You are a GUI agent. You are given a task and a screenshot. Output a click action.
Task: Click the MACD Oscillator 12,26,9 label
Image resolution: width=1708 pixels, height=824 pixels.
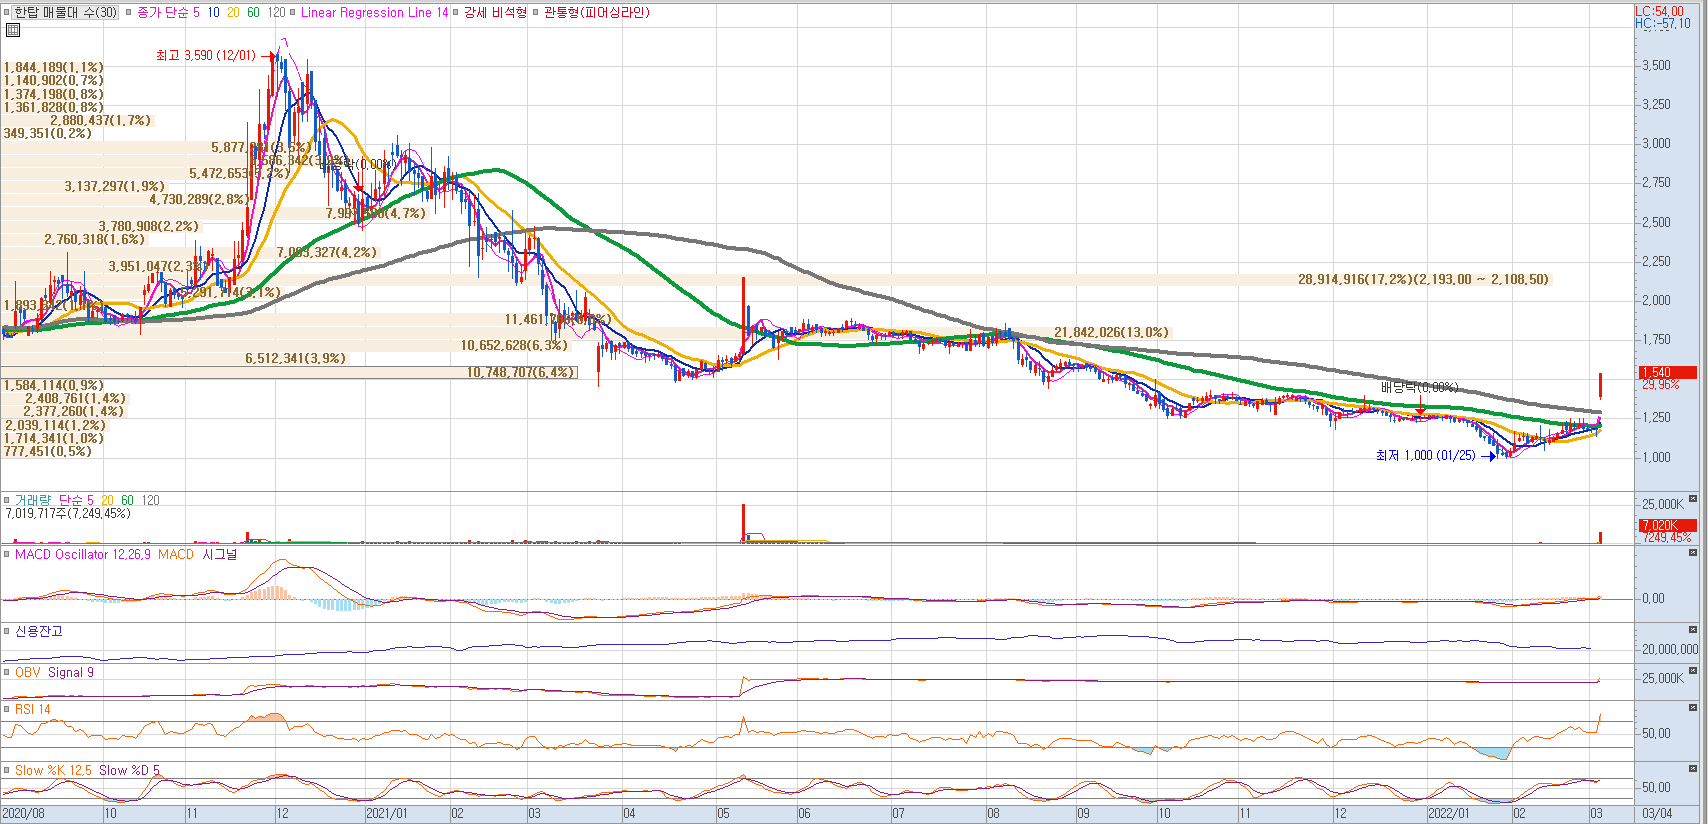tap(83, 554)
